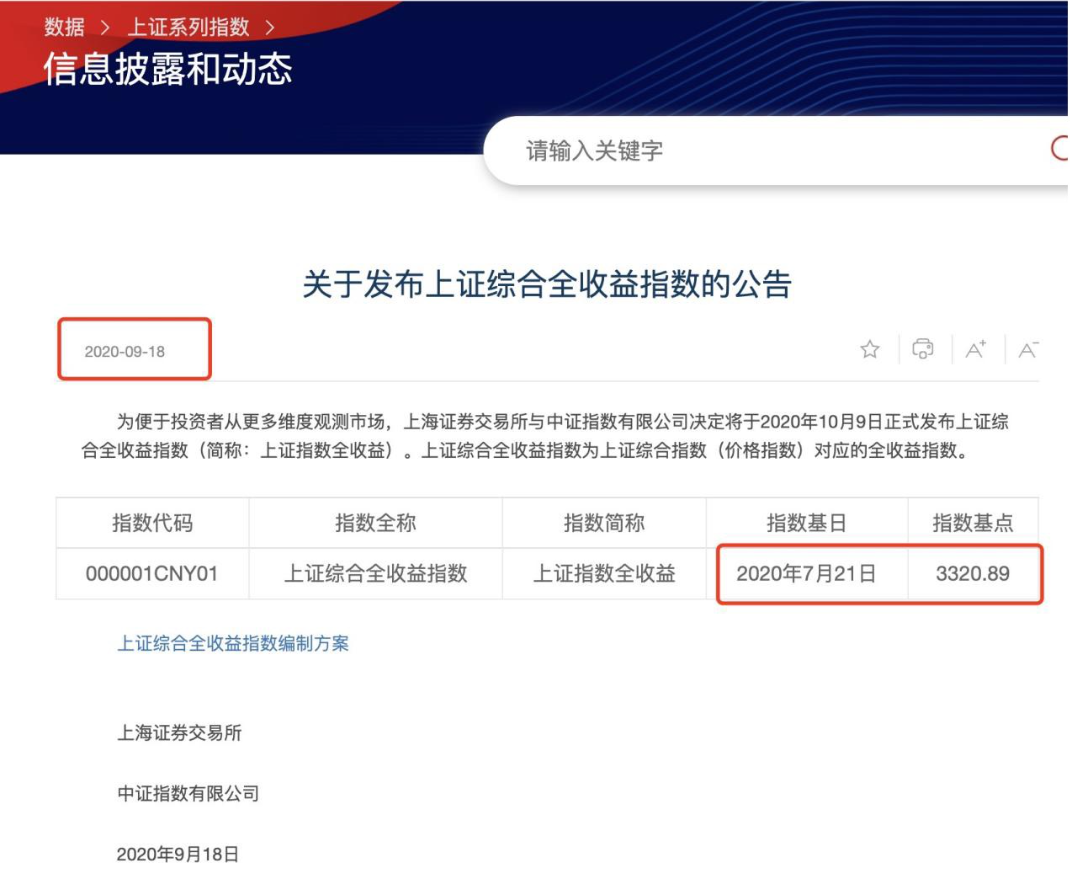This screenshot has width=1070, height=876.
Task: Click the star favorite icon
Action: click(x=869, y=349)
